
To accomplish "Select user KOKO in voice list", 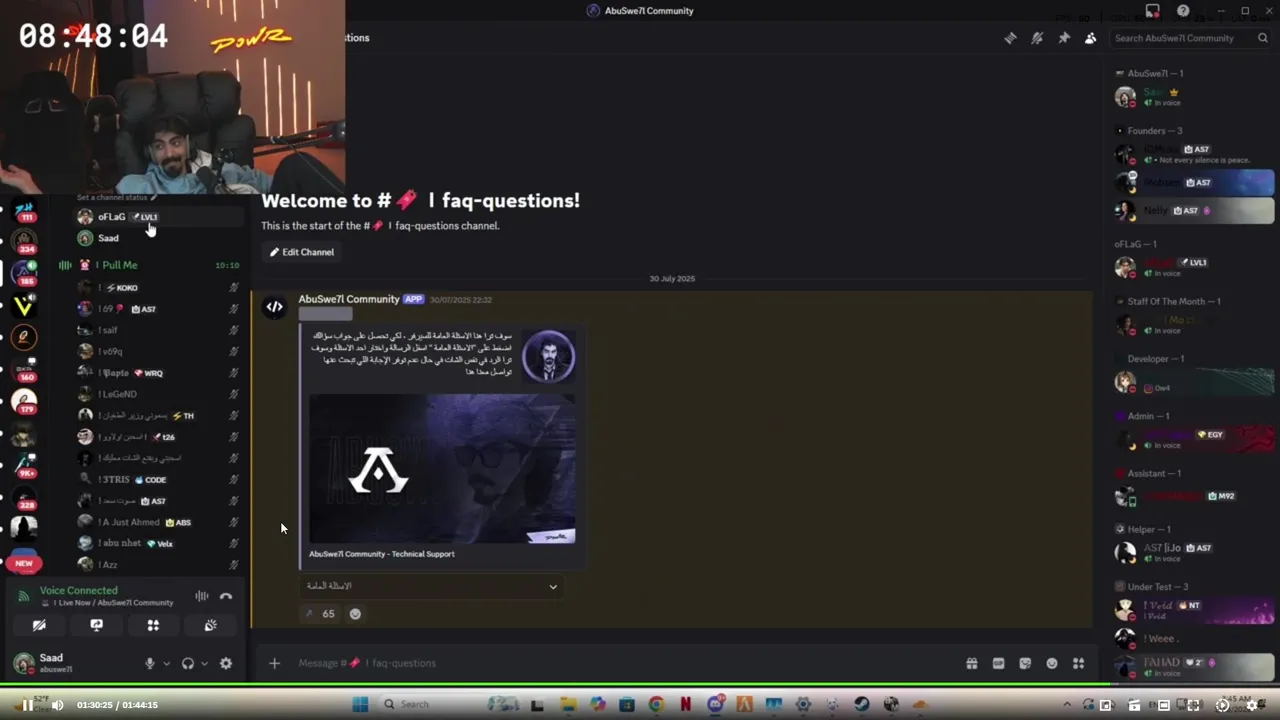I will 160,287.
